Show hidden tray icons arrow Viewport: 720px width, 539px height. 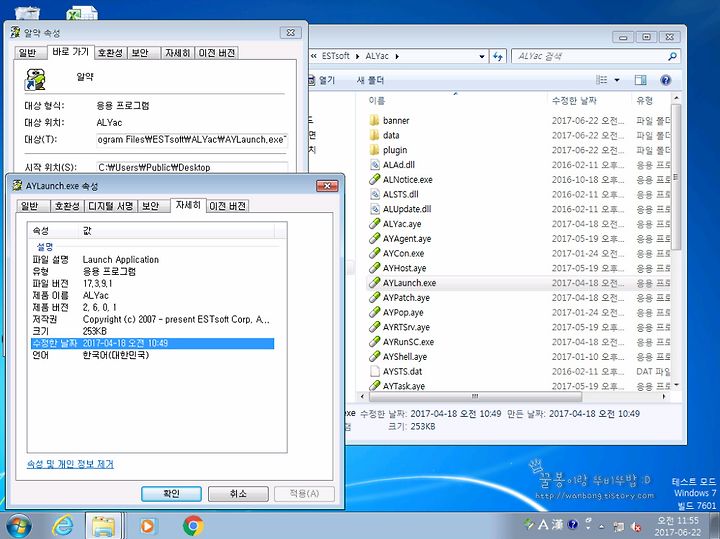[x=602, y=526]
